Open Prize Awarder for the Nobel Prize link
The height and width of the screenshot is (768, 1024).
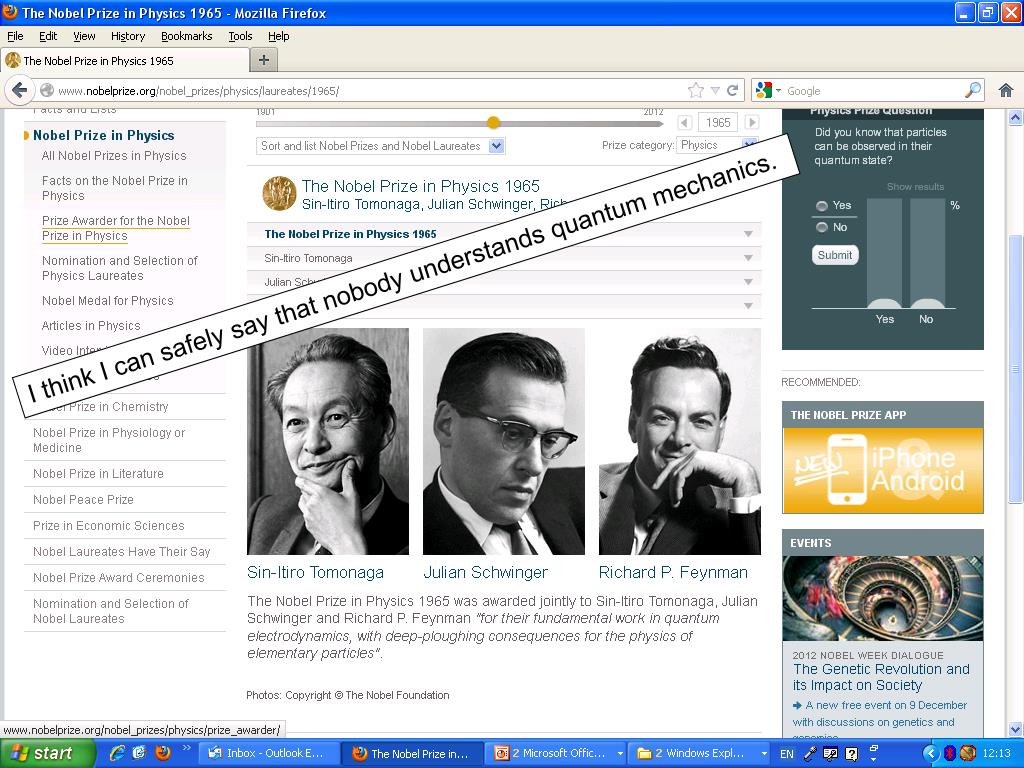click(116, 228)
